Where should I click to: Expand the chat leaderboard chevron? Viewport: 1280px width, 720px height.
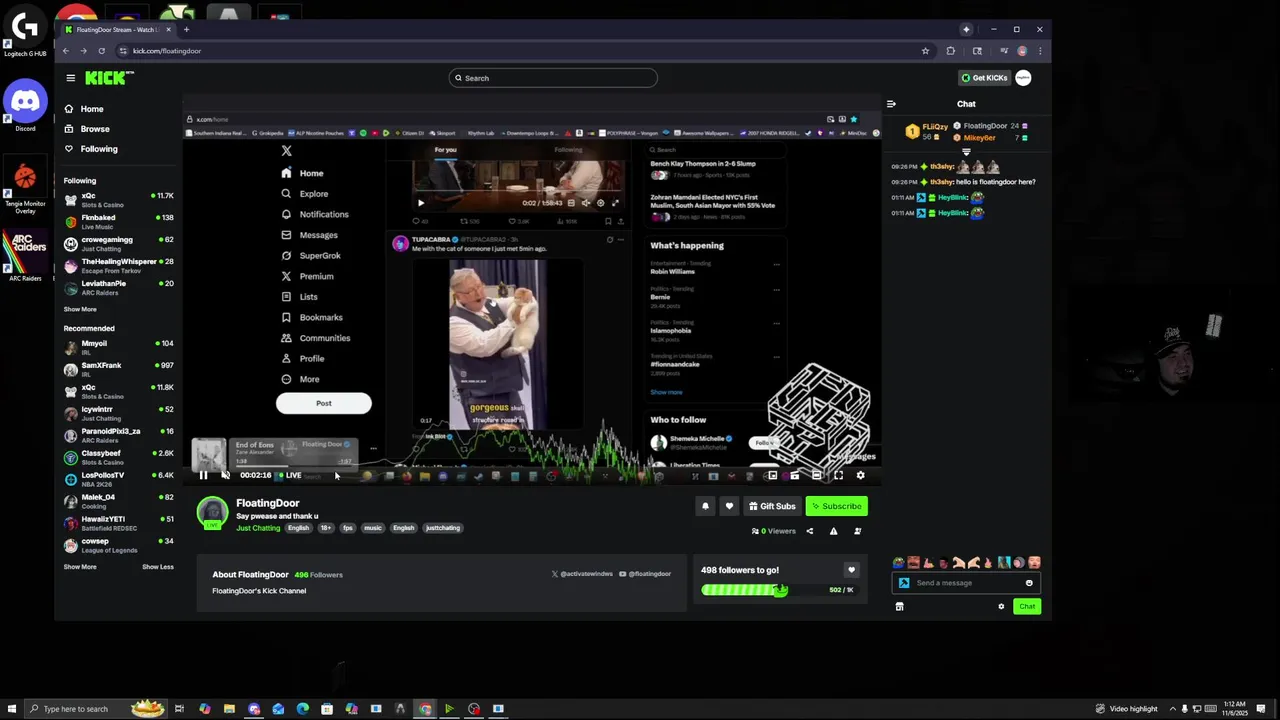[966, 152]
